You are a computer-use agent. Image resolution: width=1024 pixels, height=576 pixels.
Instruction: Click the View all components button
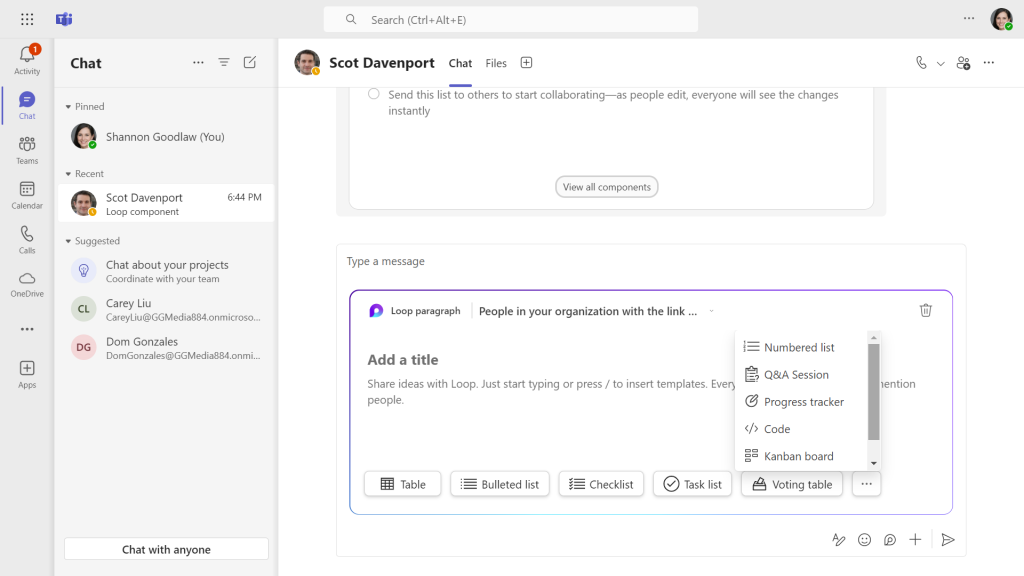(606, 186)
